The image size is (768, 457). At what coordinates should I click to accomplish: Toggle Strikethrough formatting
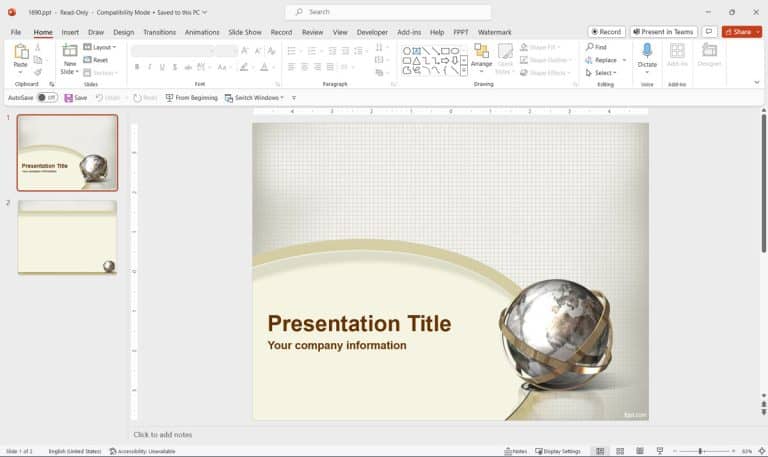pyautogui.click(x=188, y=67)
